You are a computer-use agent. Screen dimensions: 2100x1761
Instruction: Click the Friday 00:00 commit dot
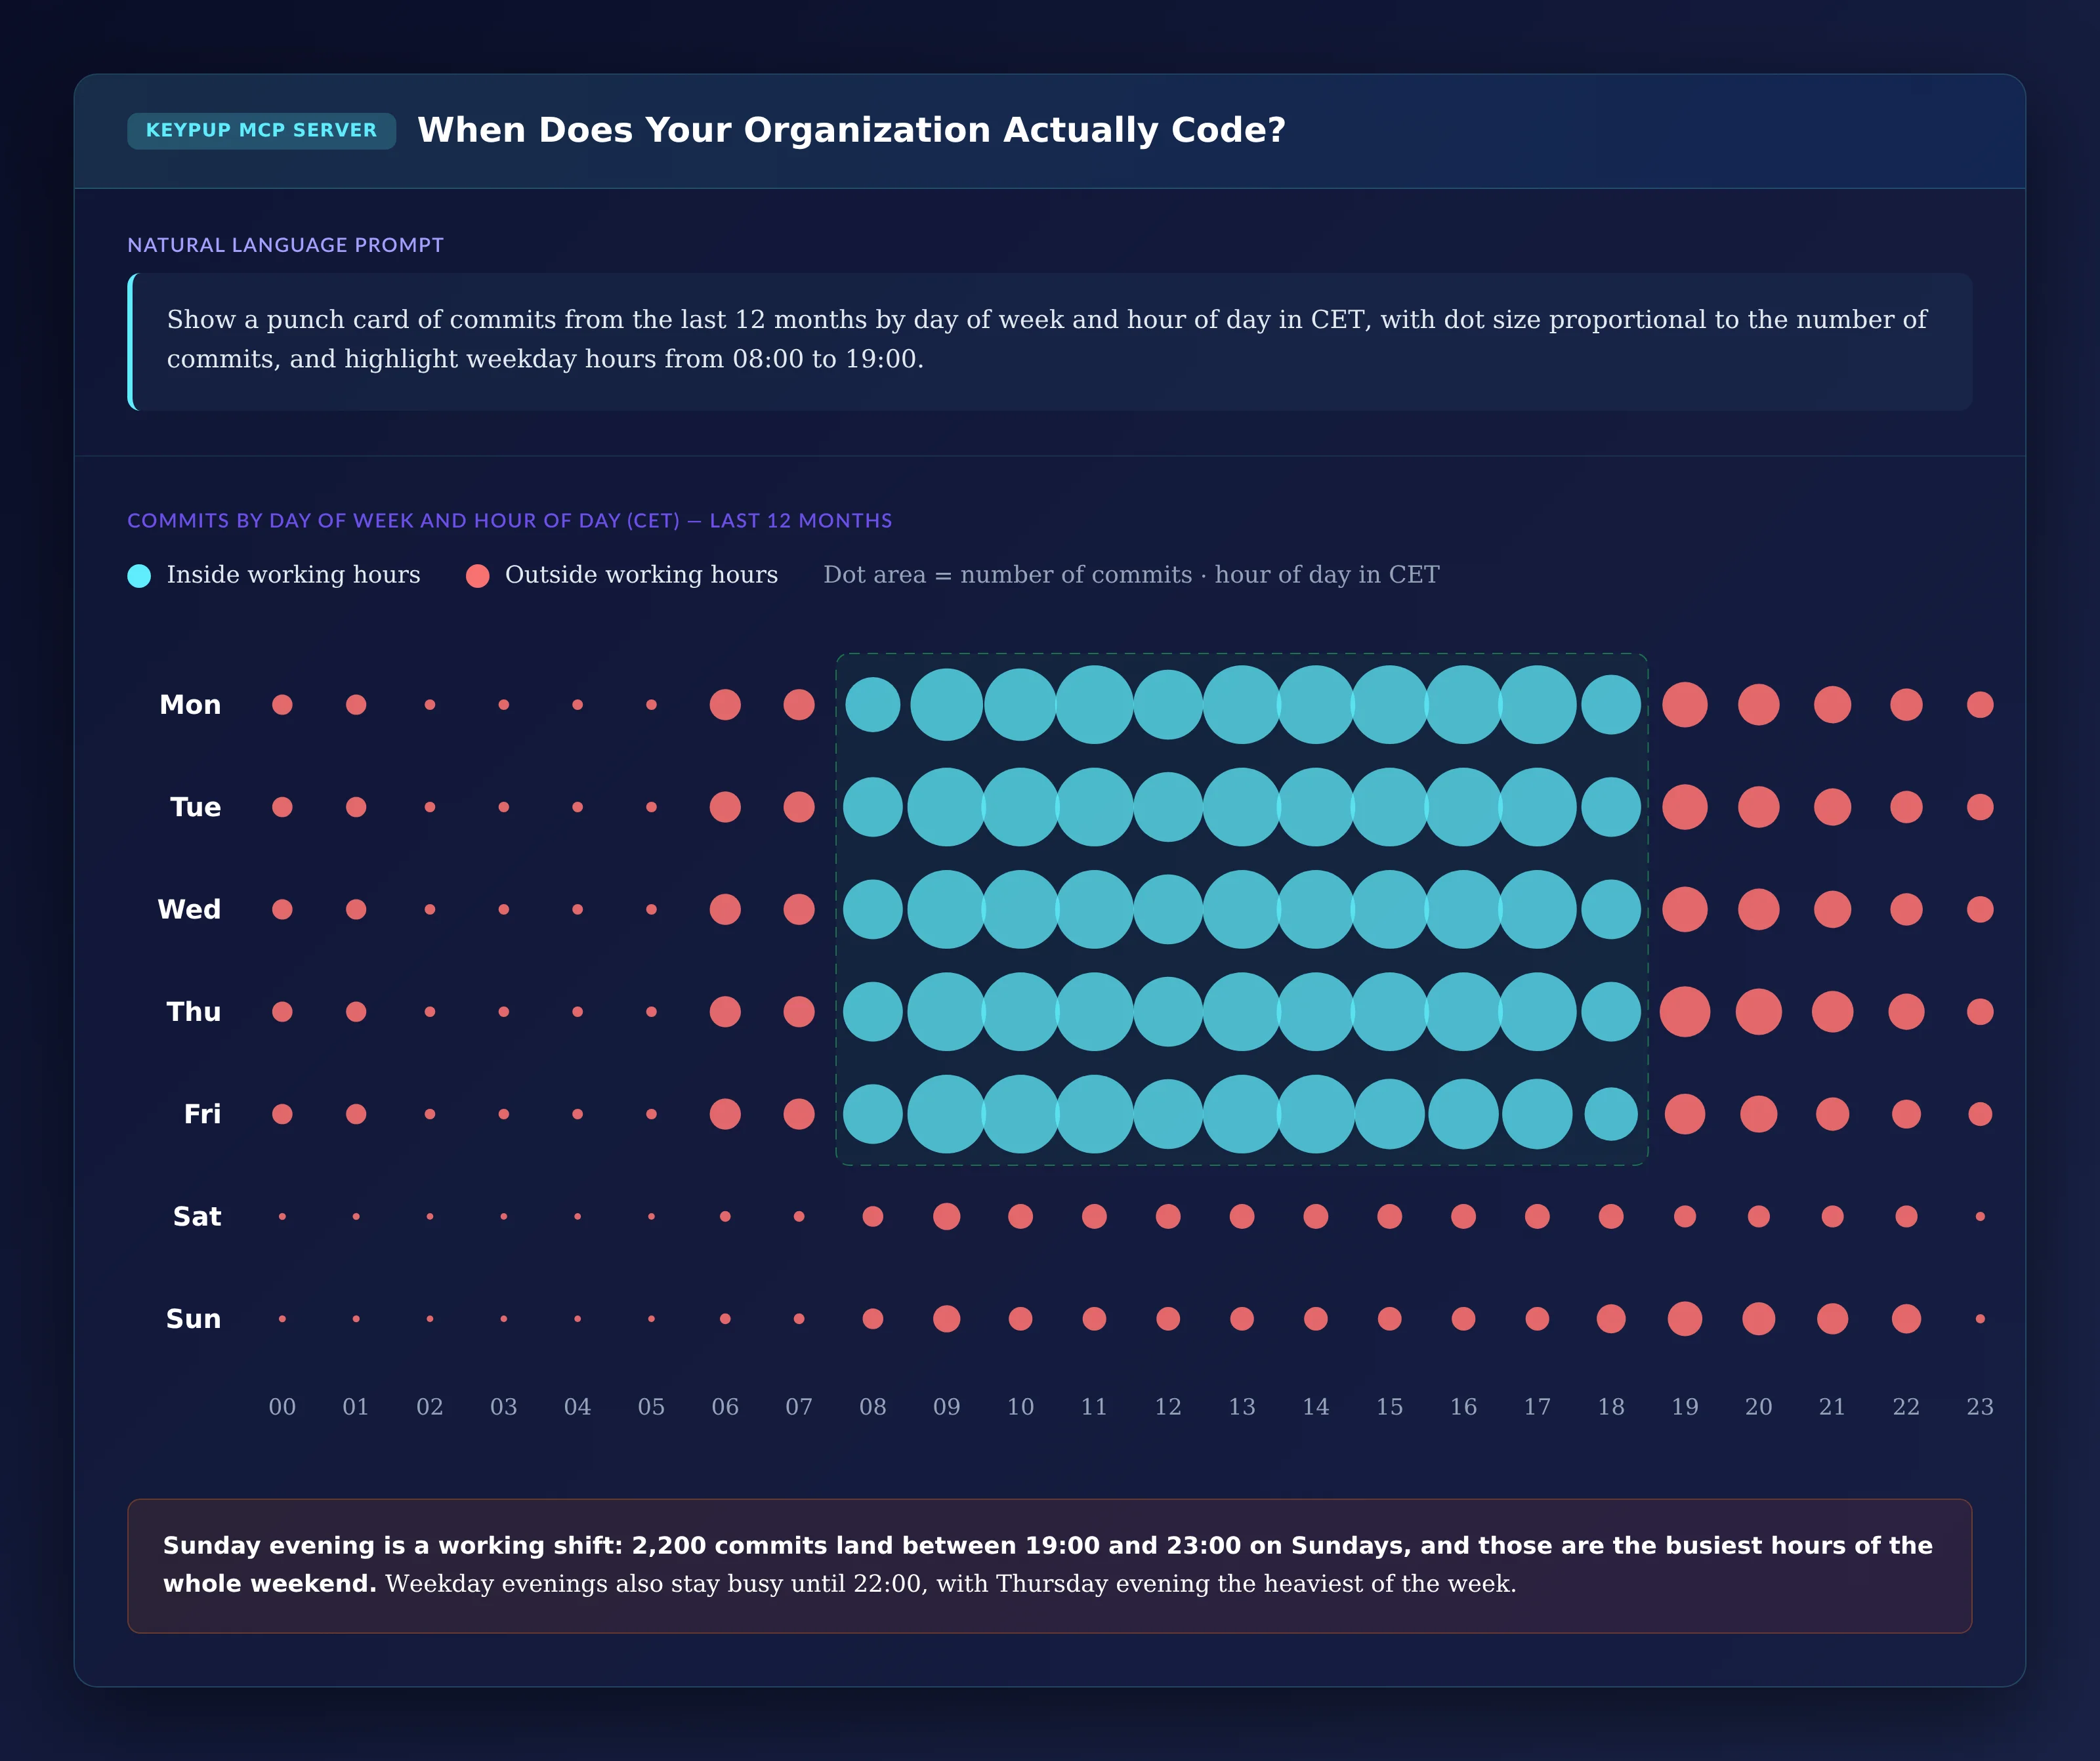coord(282,1114)
